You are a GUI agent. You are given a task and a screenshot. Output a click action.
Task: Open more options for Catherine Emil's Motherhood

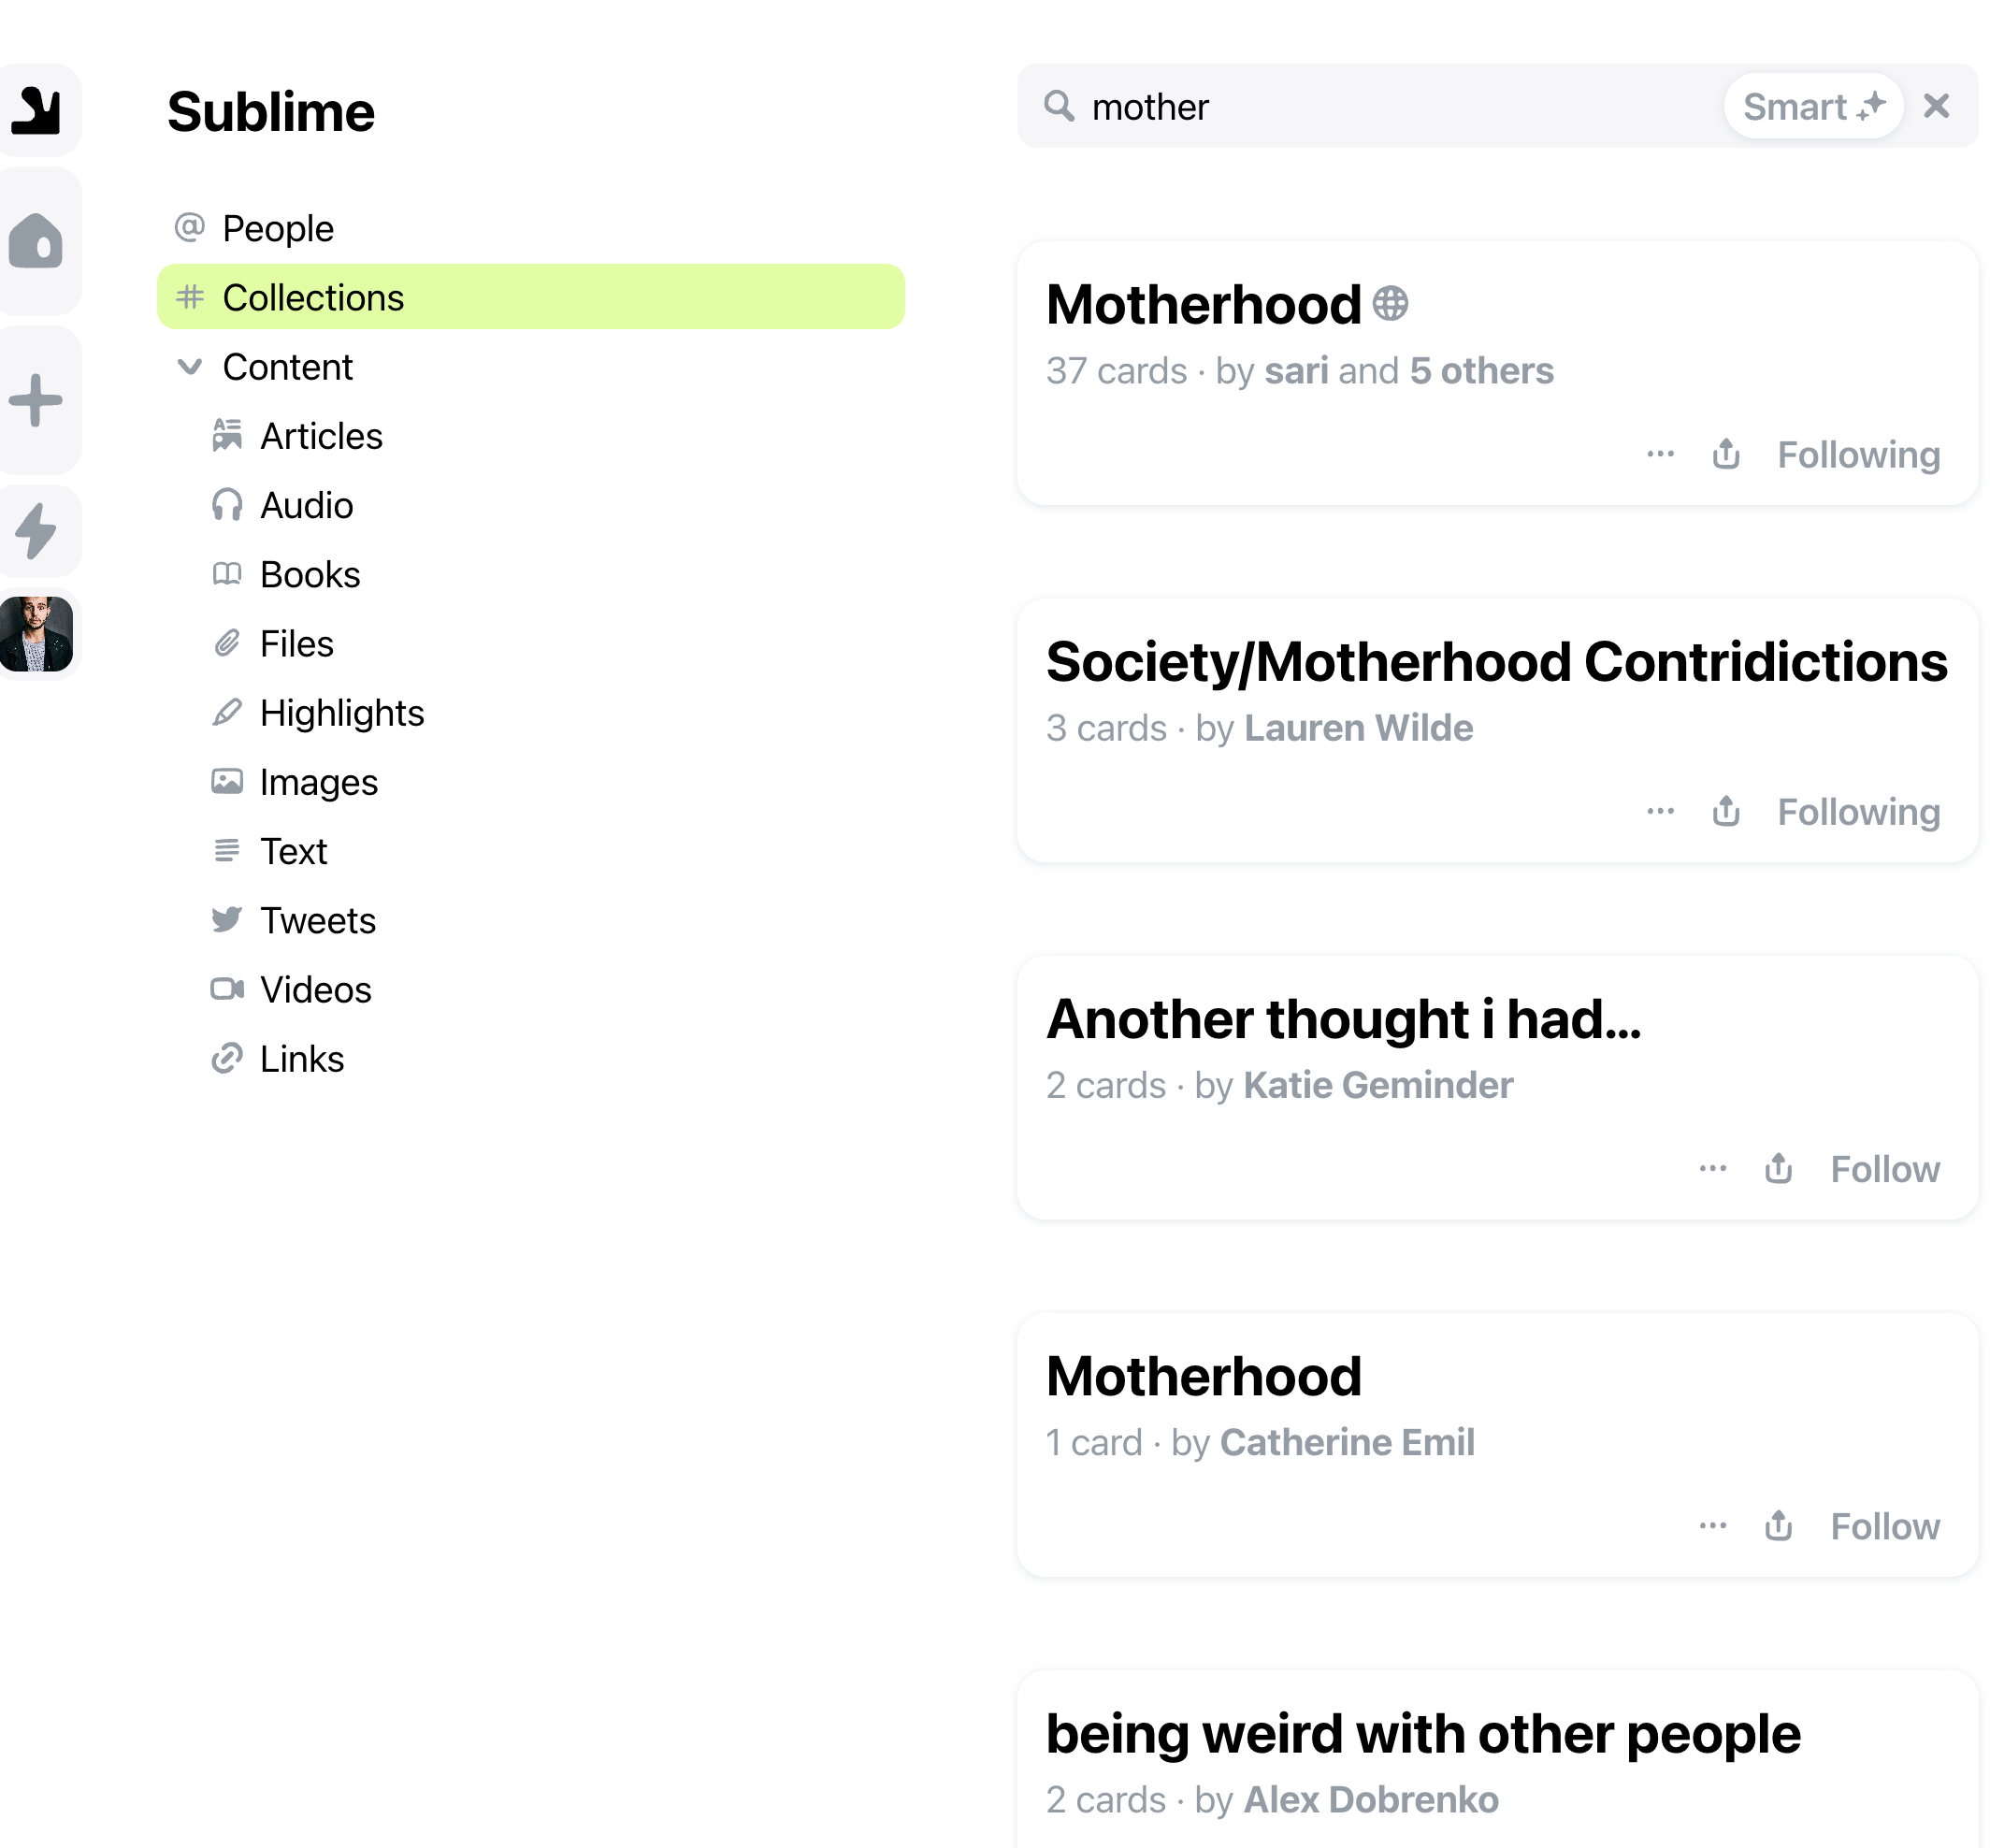1712,1526
